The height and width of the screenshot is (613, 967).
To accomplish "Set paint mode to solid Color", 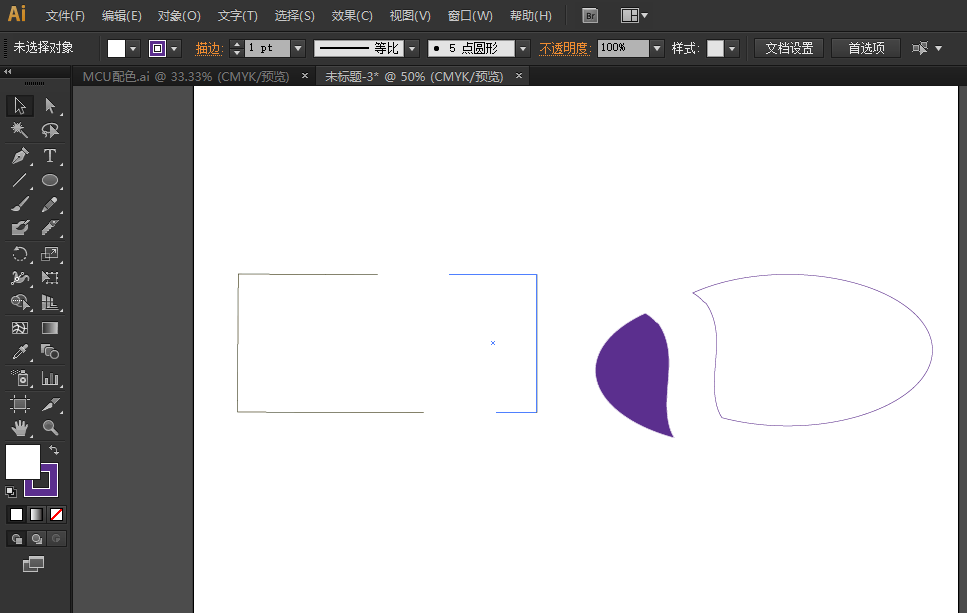I will (17, 514).
